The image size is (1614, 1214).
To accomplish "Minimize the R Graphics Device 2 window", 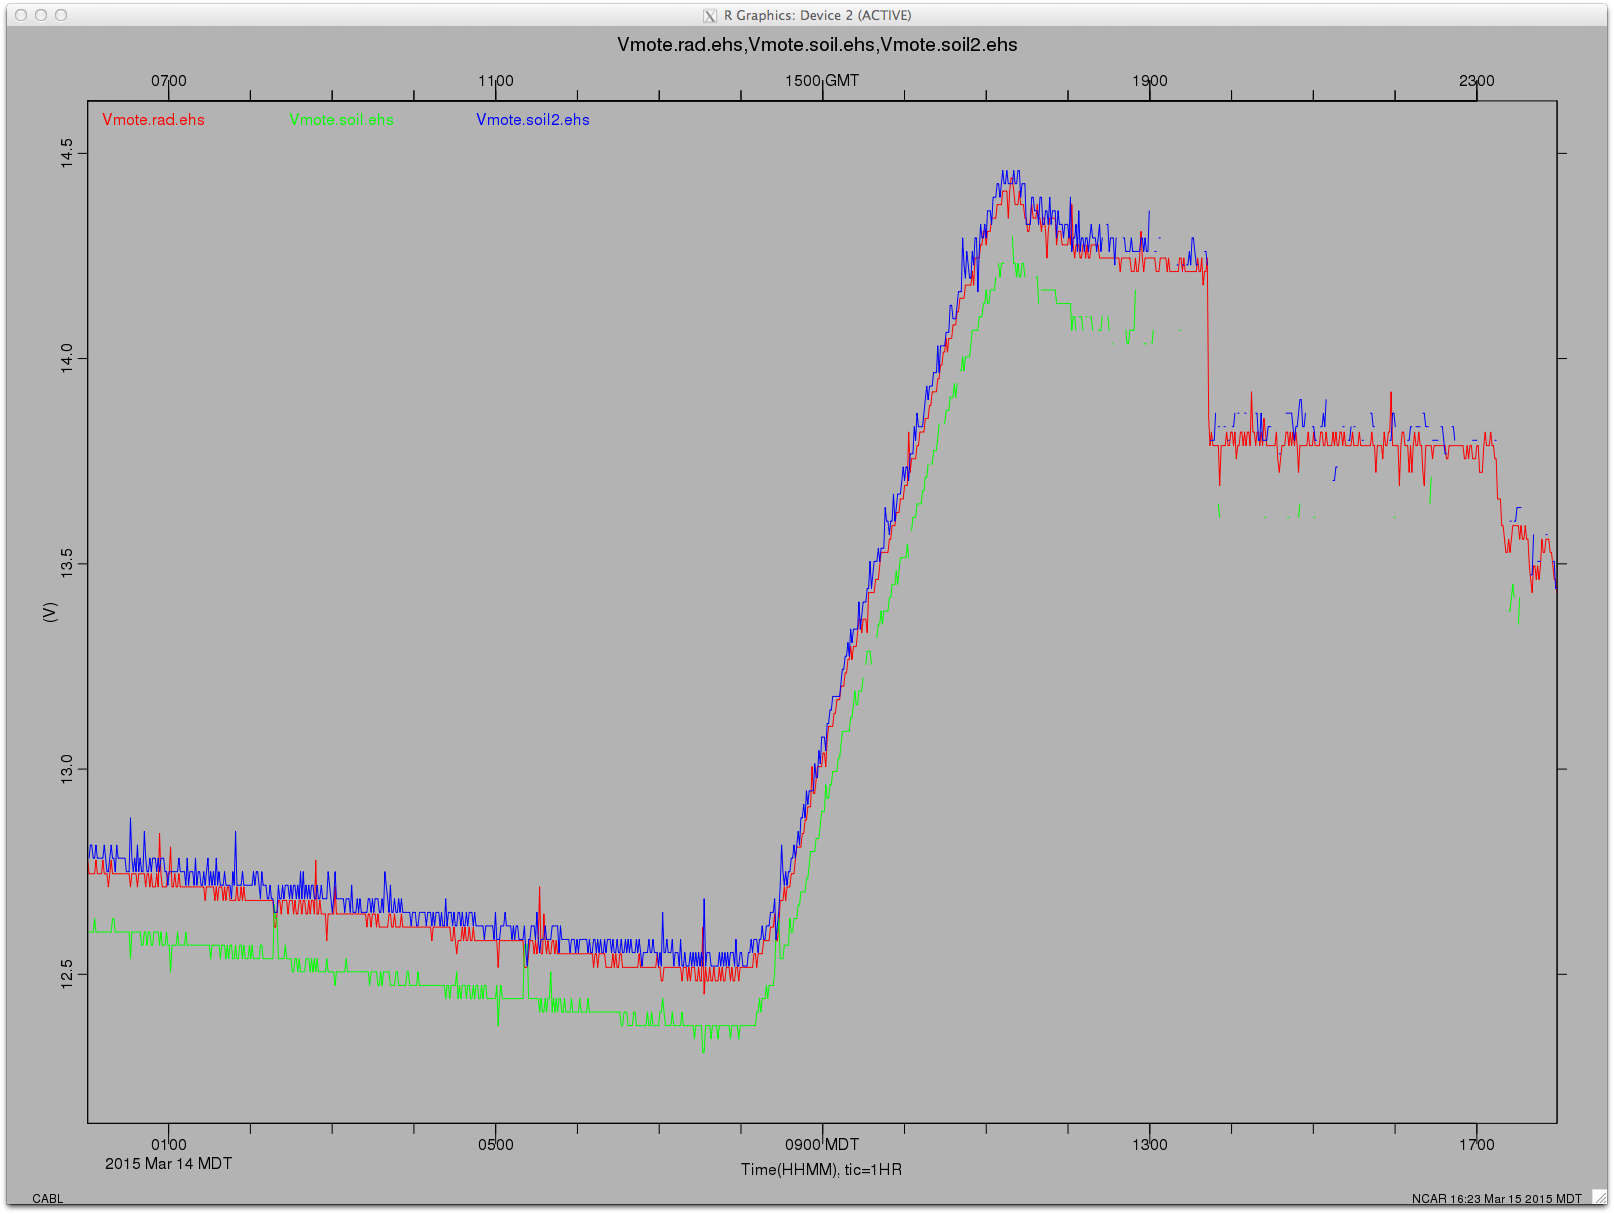I will tap(41, 15).
